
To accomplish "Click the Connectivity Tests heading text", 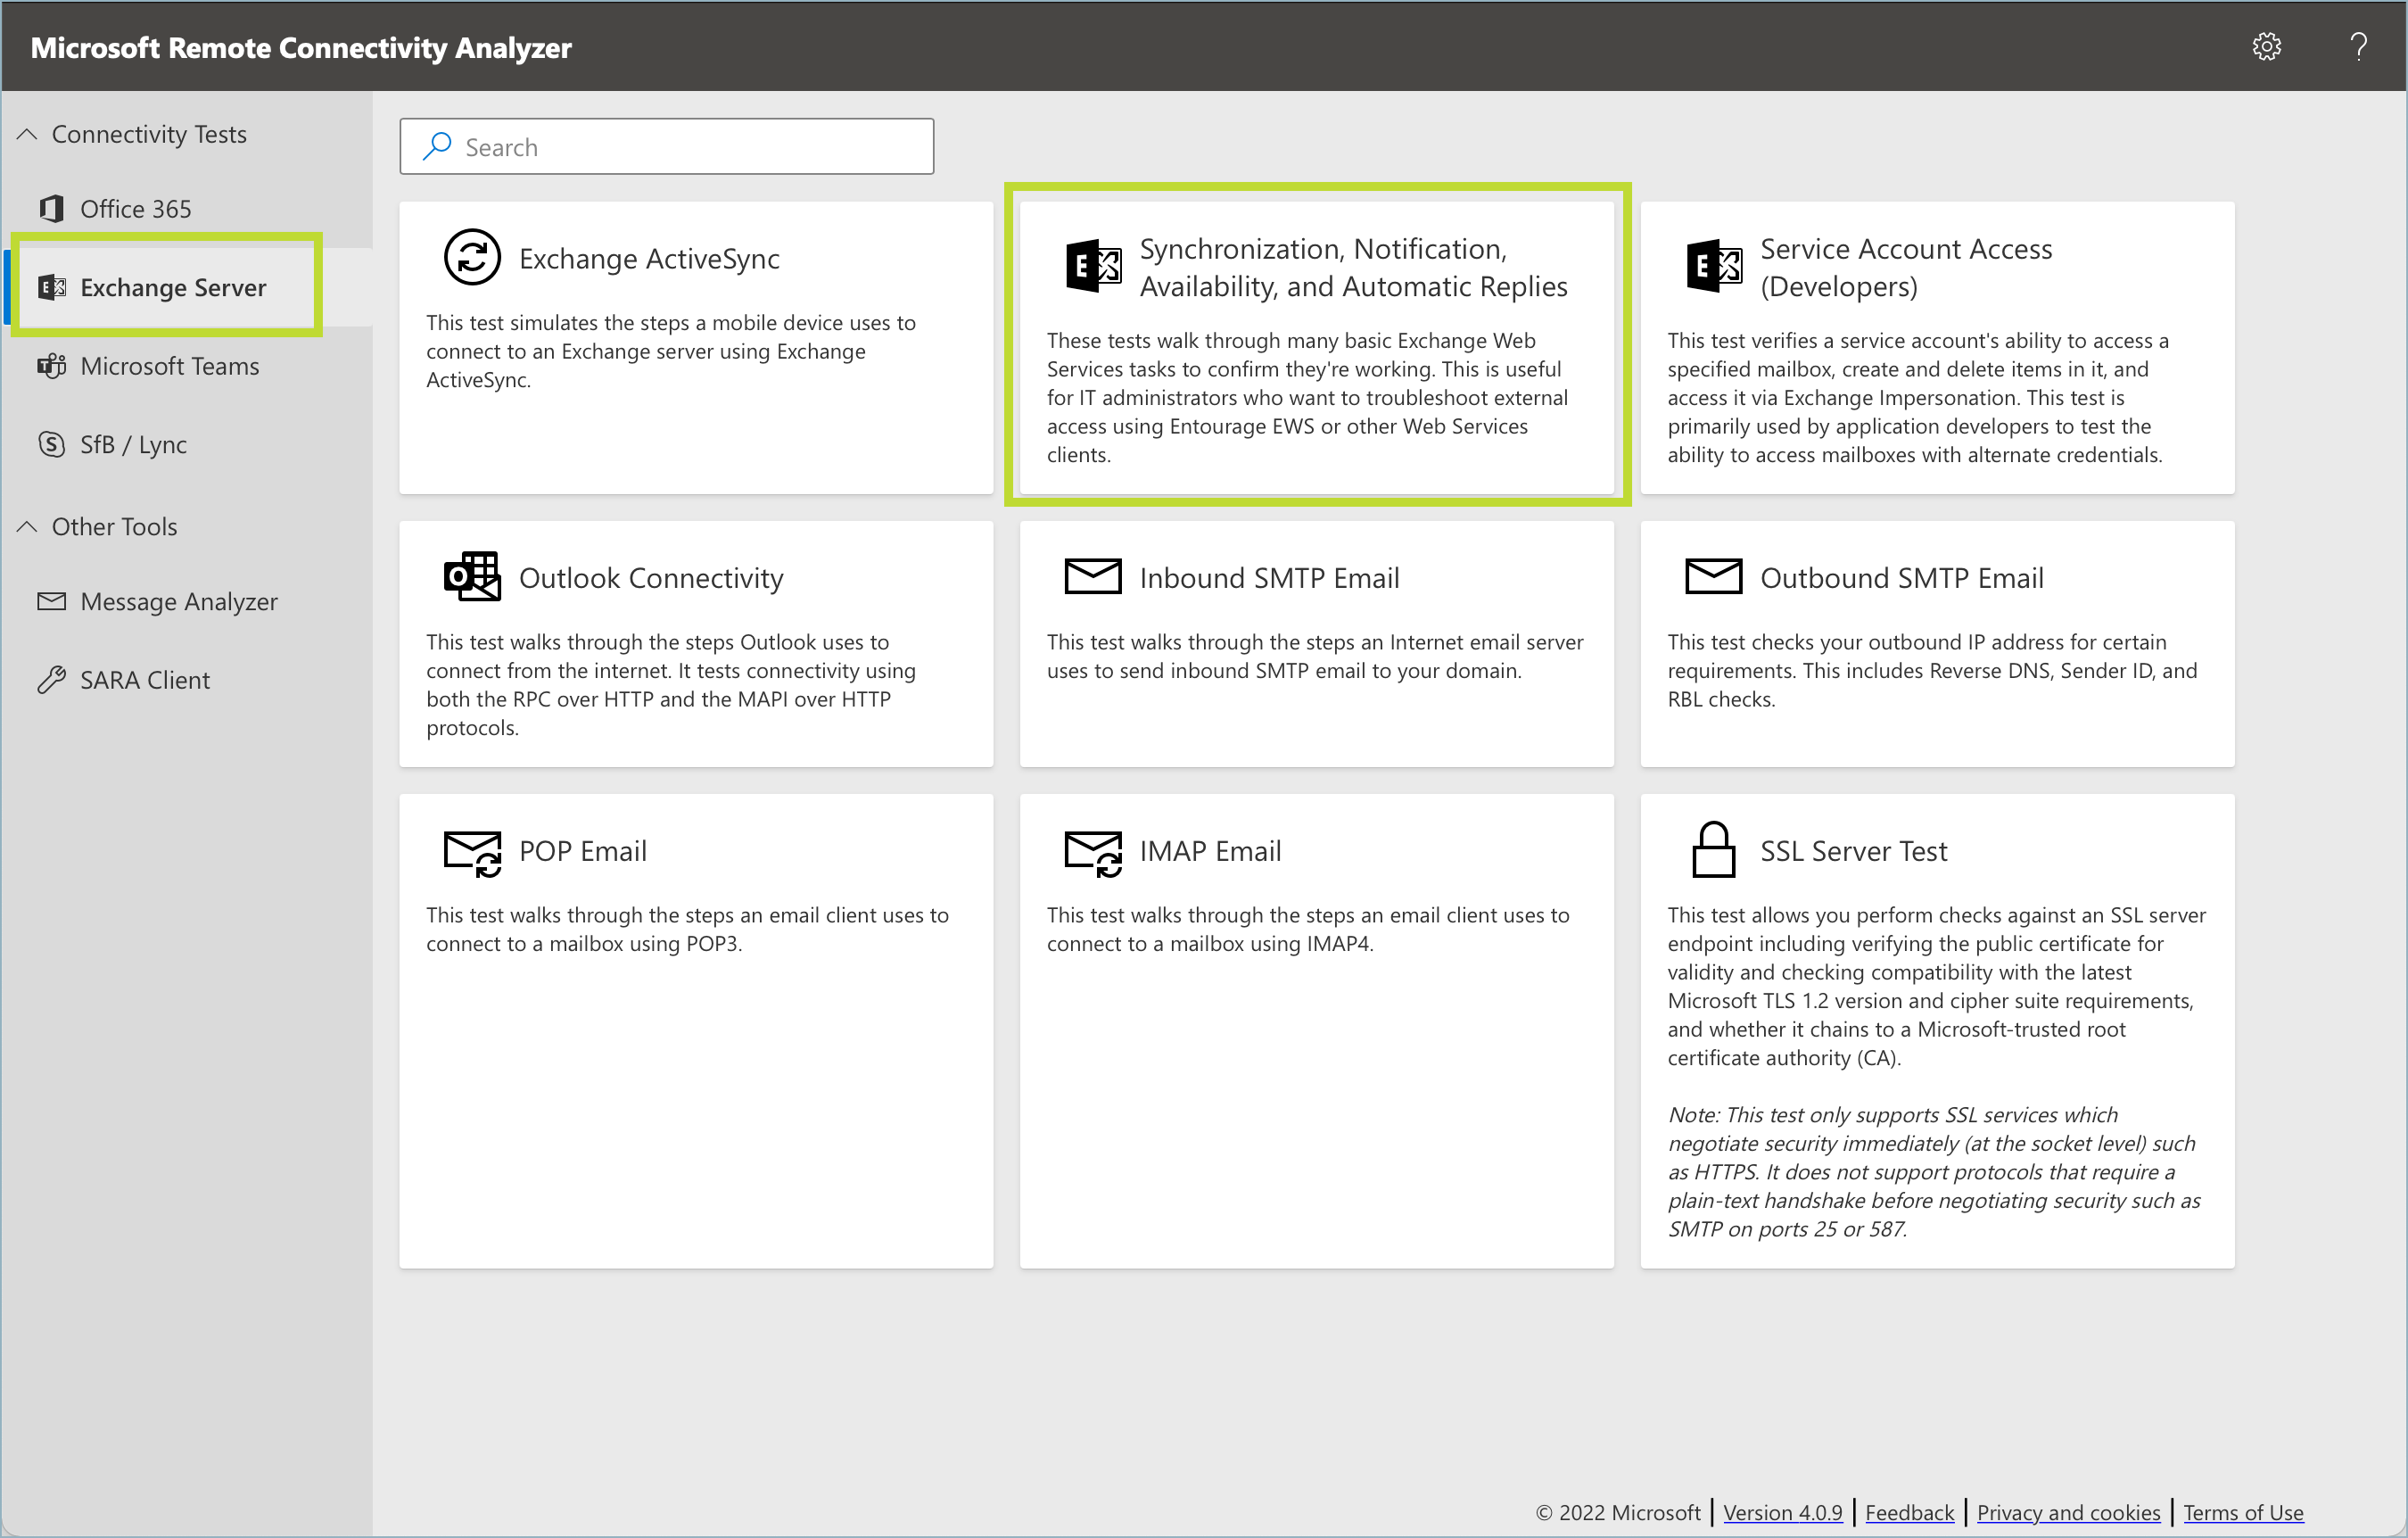I will coord(149,134).
